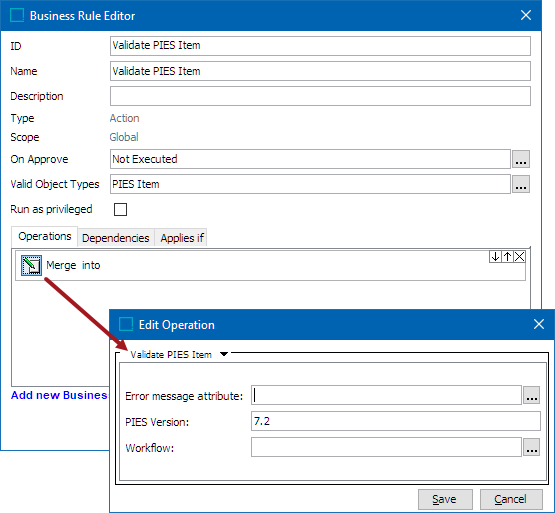The image size is (555, 513).
Task: Click the Add new Business link
Action: [x=59, y=395]
